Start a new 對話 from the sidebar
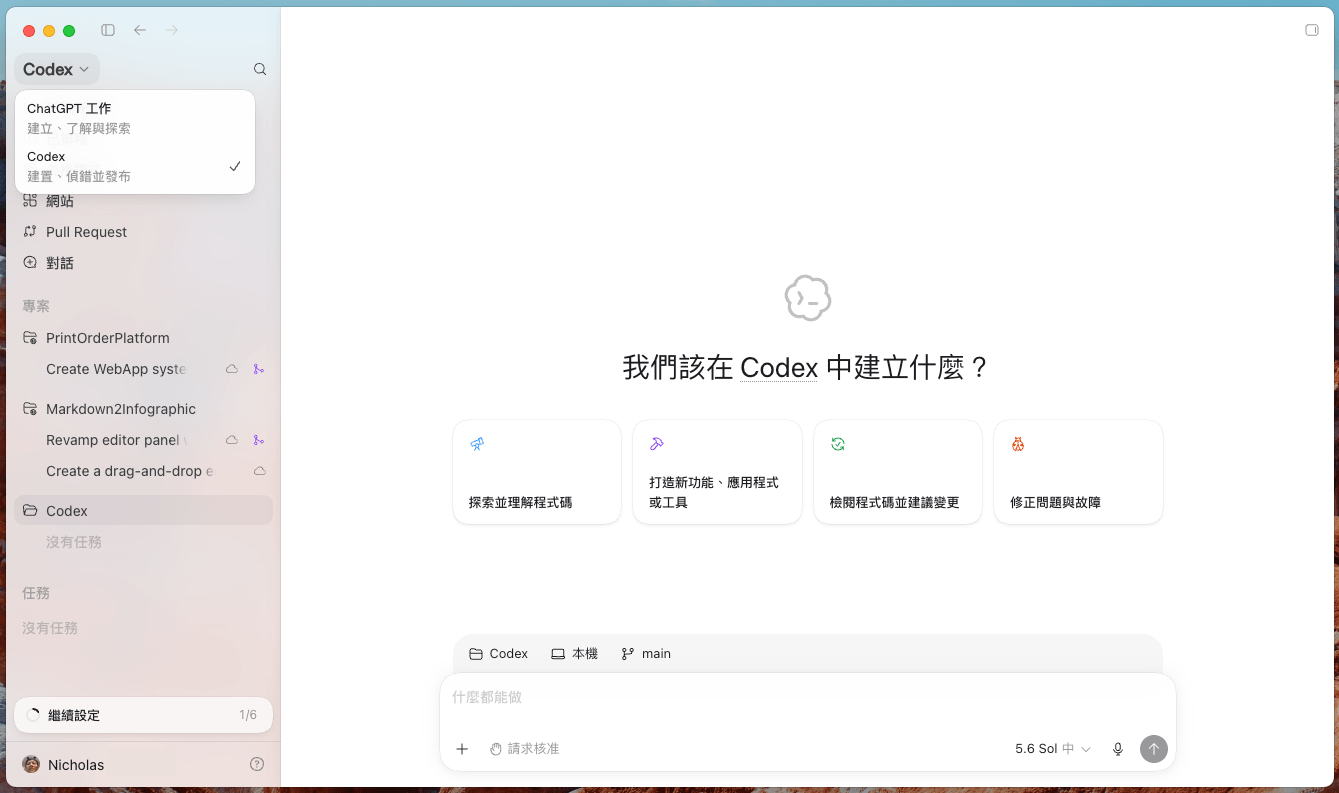Screen dimensions: 1339x793 coord(144,263)
